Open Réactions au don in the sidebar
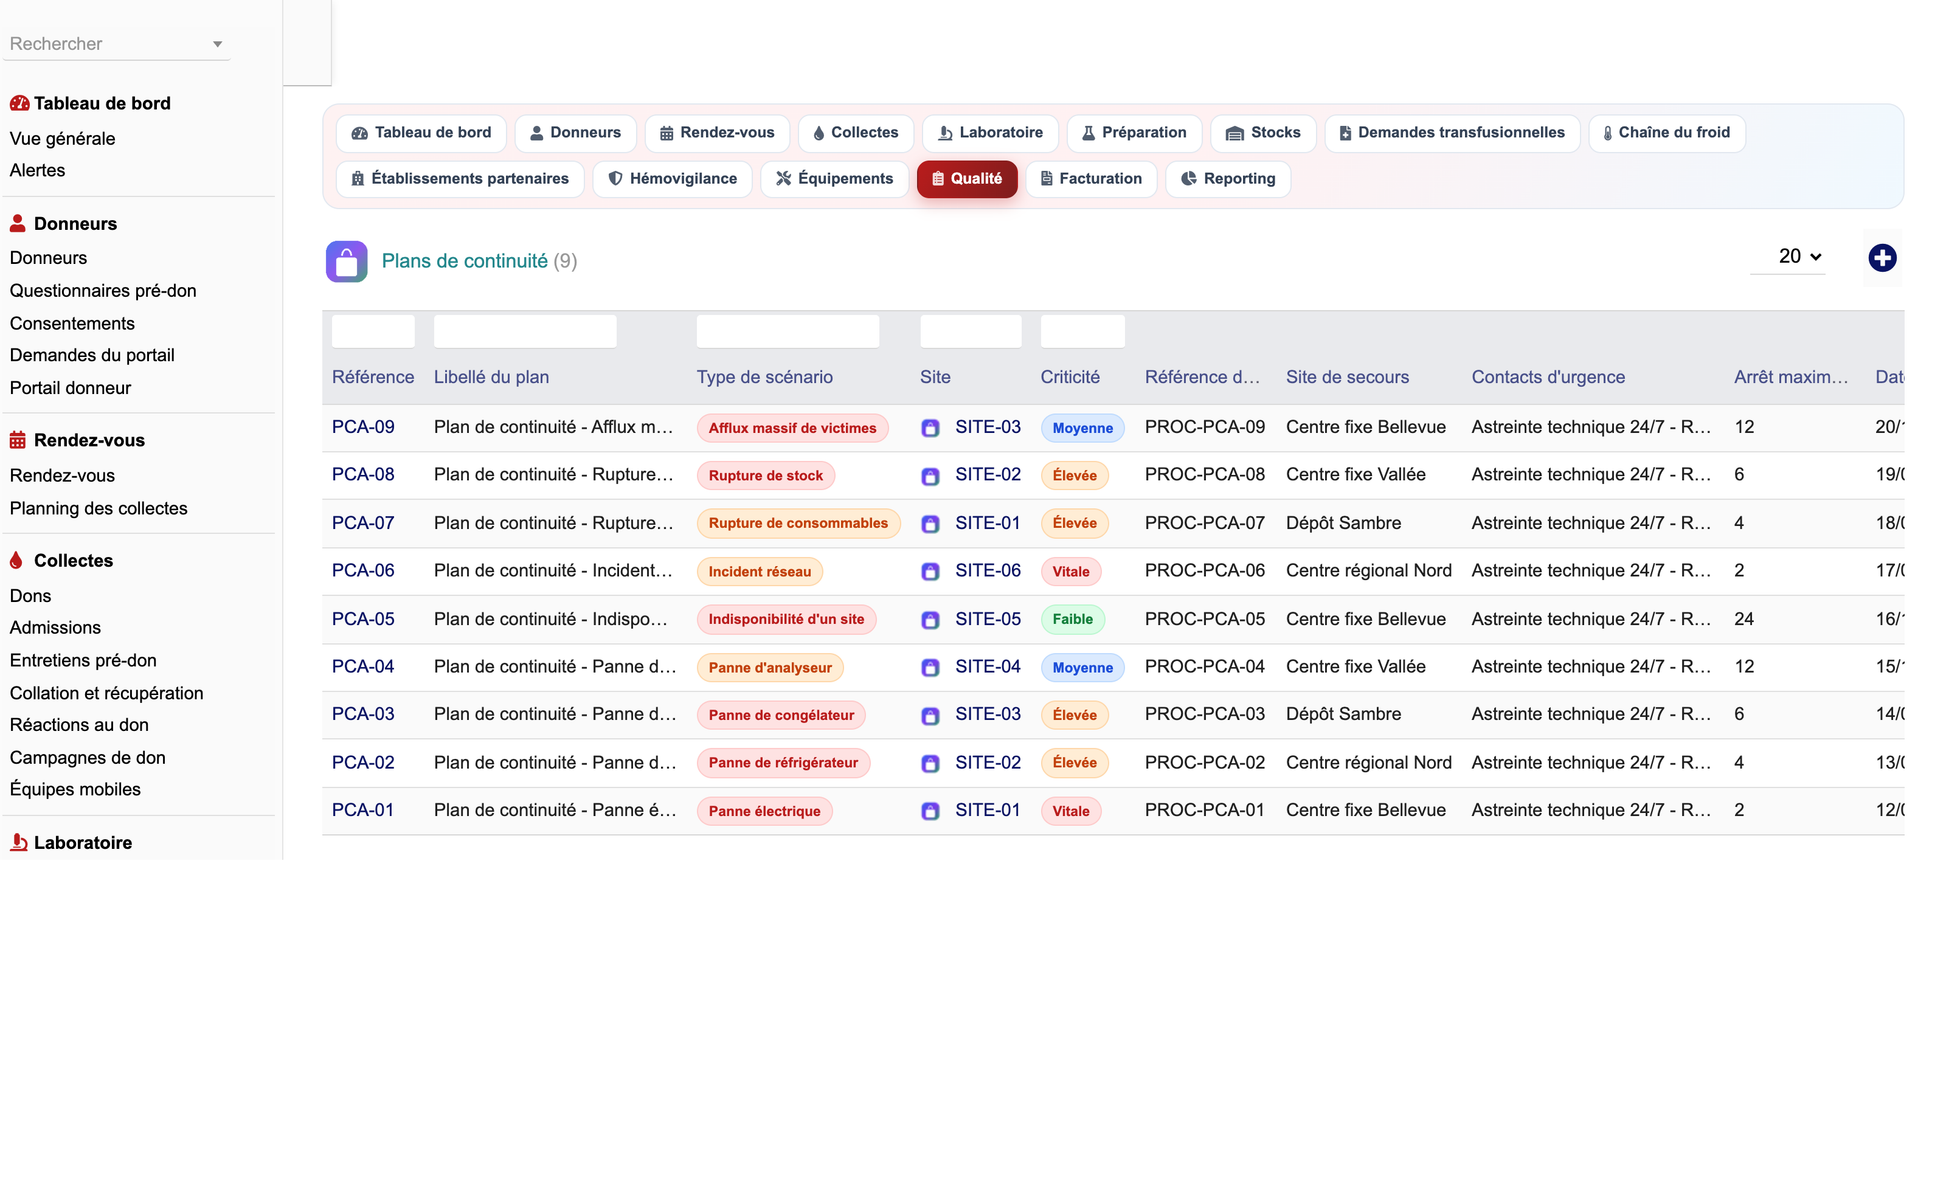The height and width of the screenshot is (1204, 1946). pos(79,725)
